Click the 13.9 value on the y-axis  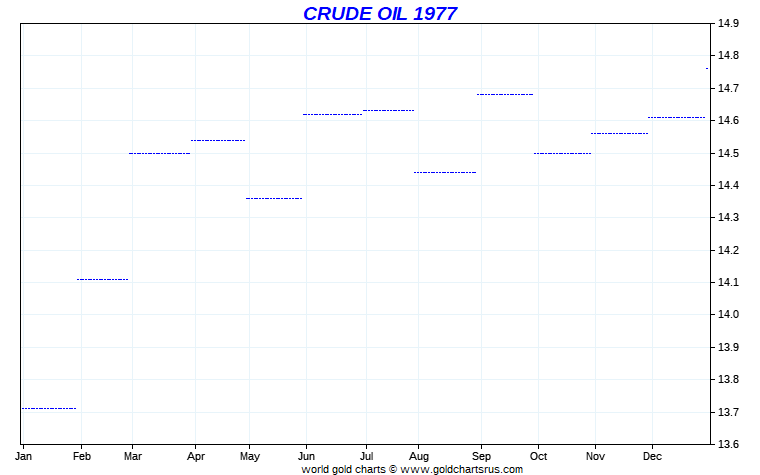pyautogui.click(x=728, y=348)
